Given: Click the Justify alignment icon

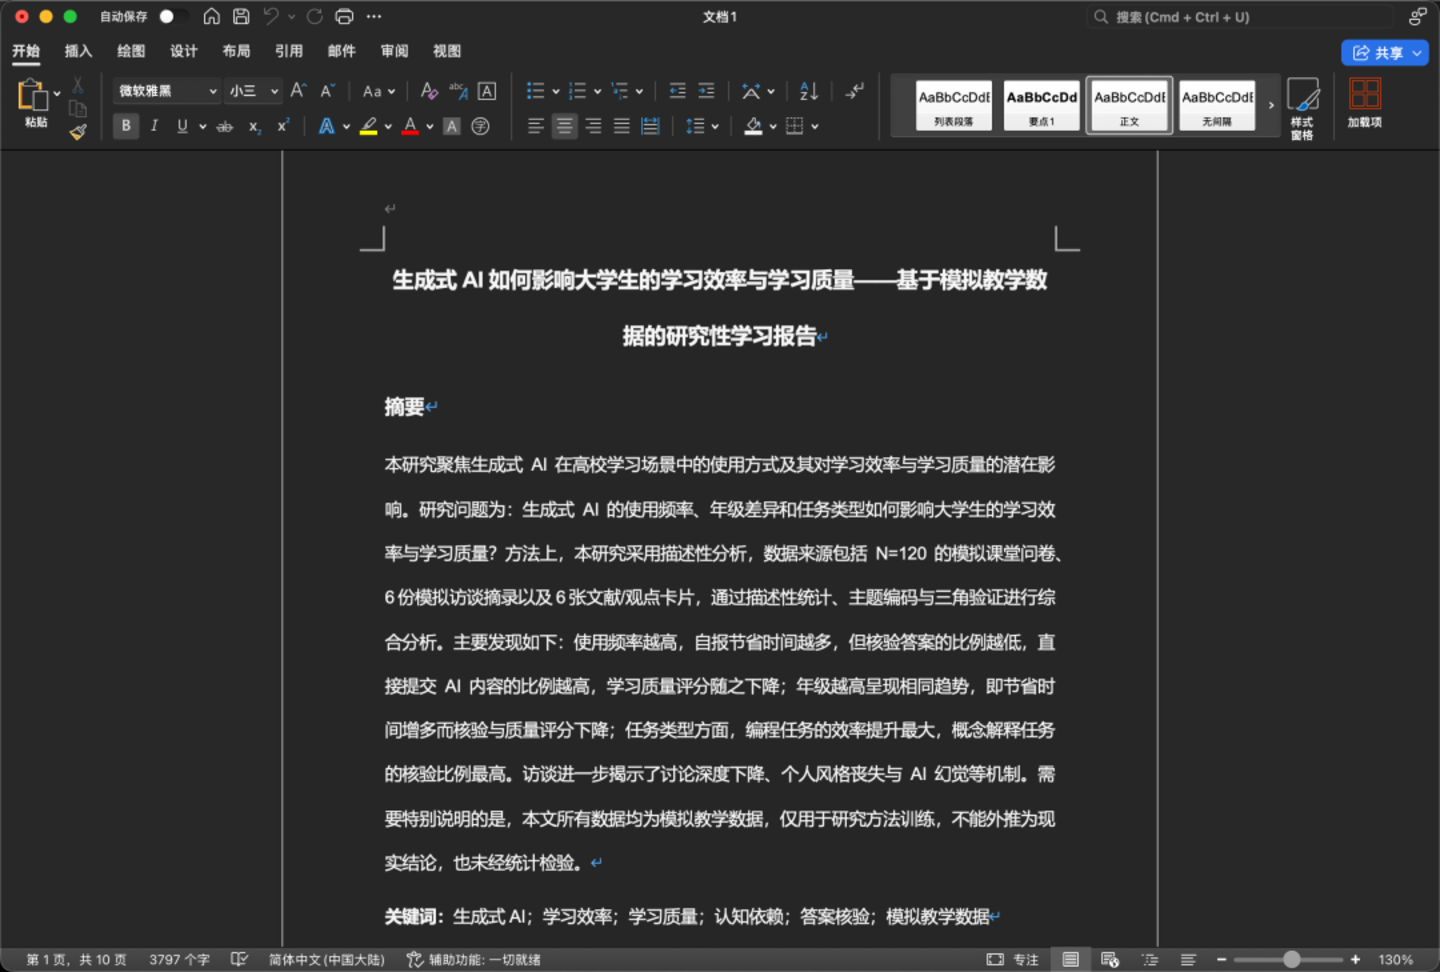Looking at the screenshot, I should [622, 126].
